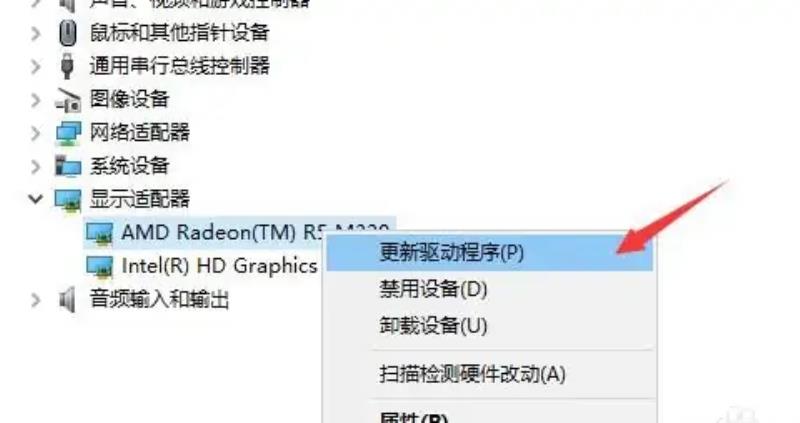The height and width of the screenshot is (423, 800).
Task: Select the Intel(R) HD Graphics tree item
Action: point(219,266)
